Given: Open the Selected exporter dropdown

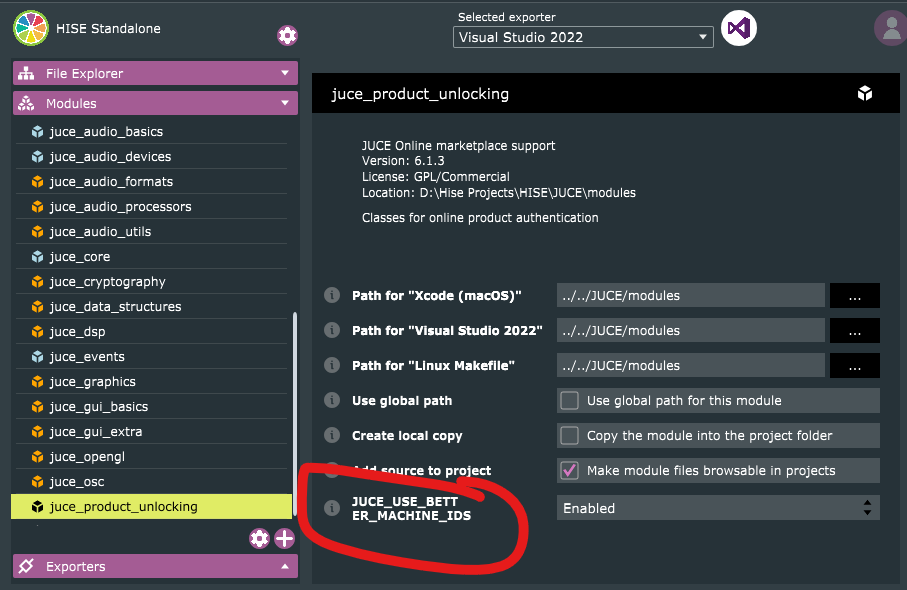Looking at the screenshot, I should [583, 38].
